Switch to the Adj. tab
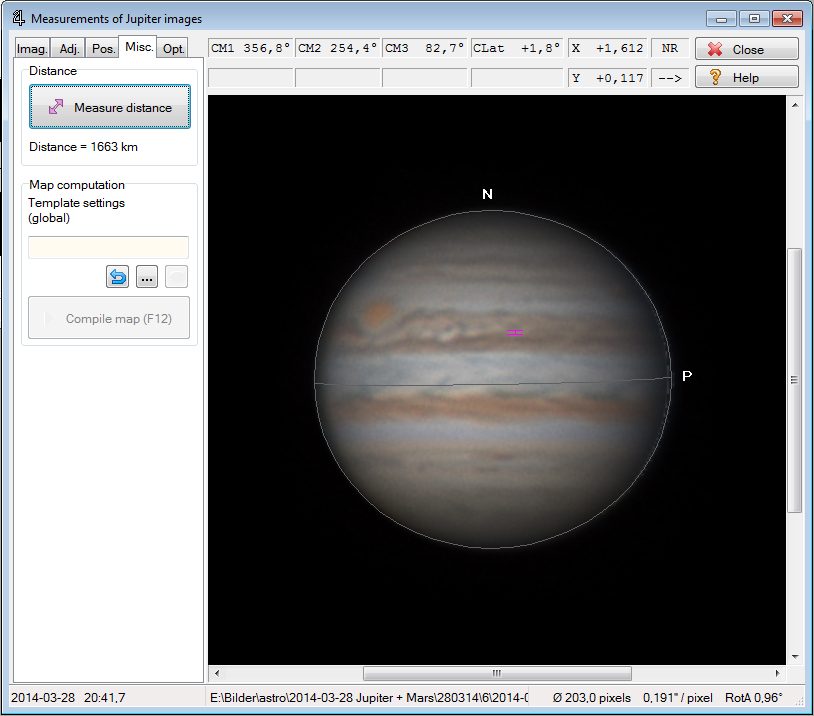Viewport: 814px width, 716px height. coord(69,48)
